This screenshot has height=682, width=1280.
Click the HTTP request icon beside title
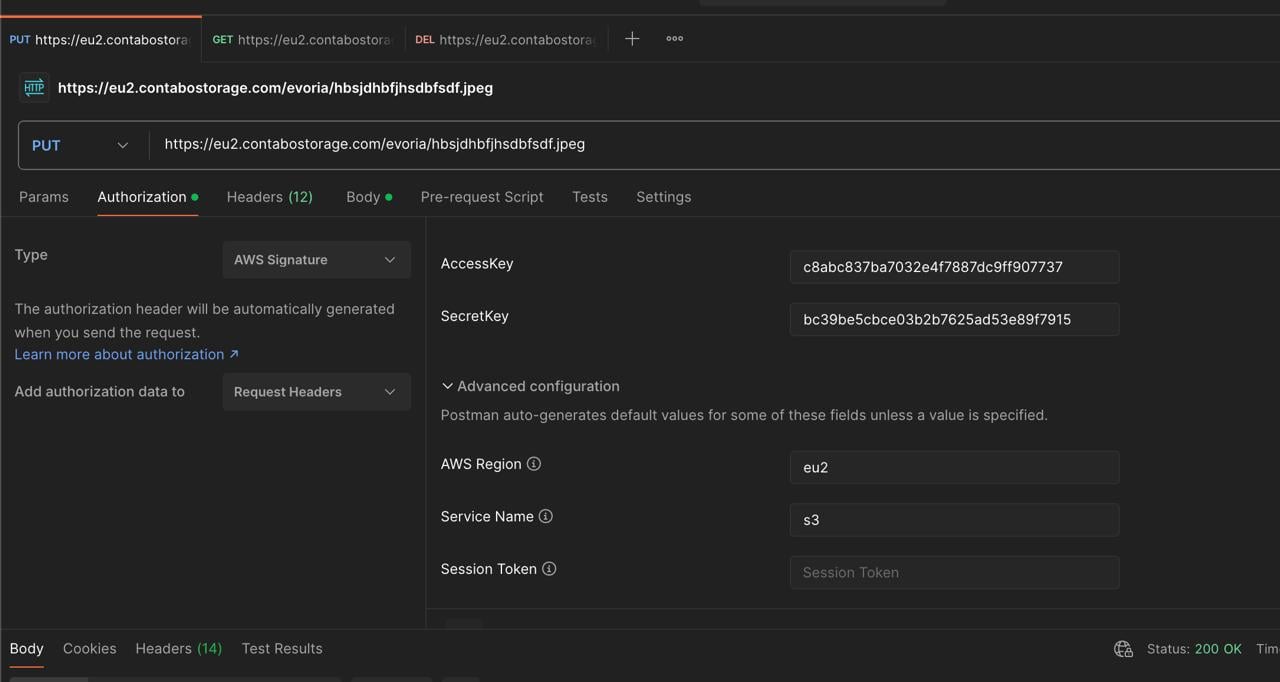coord(34,88)
